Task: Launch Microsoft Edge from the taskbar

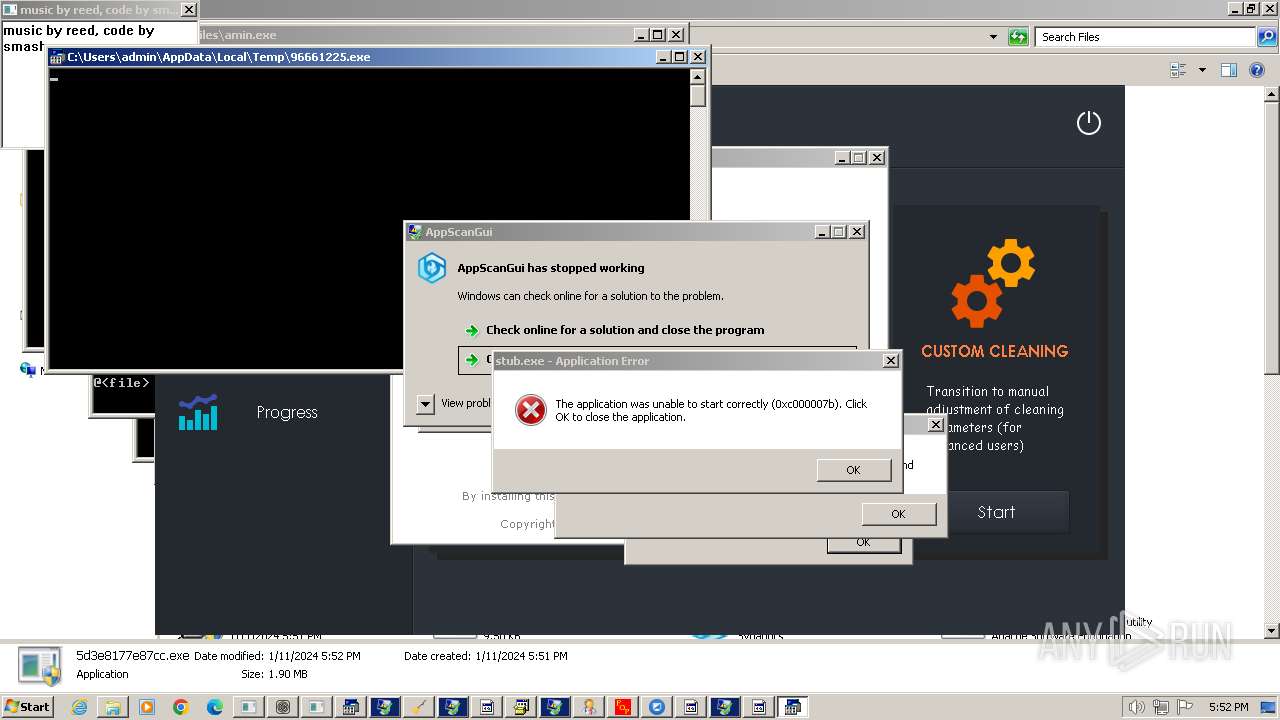Action: [x=215, y=707]
